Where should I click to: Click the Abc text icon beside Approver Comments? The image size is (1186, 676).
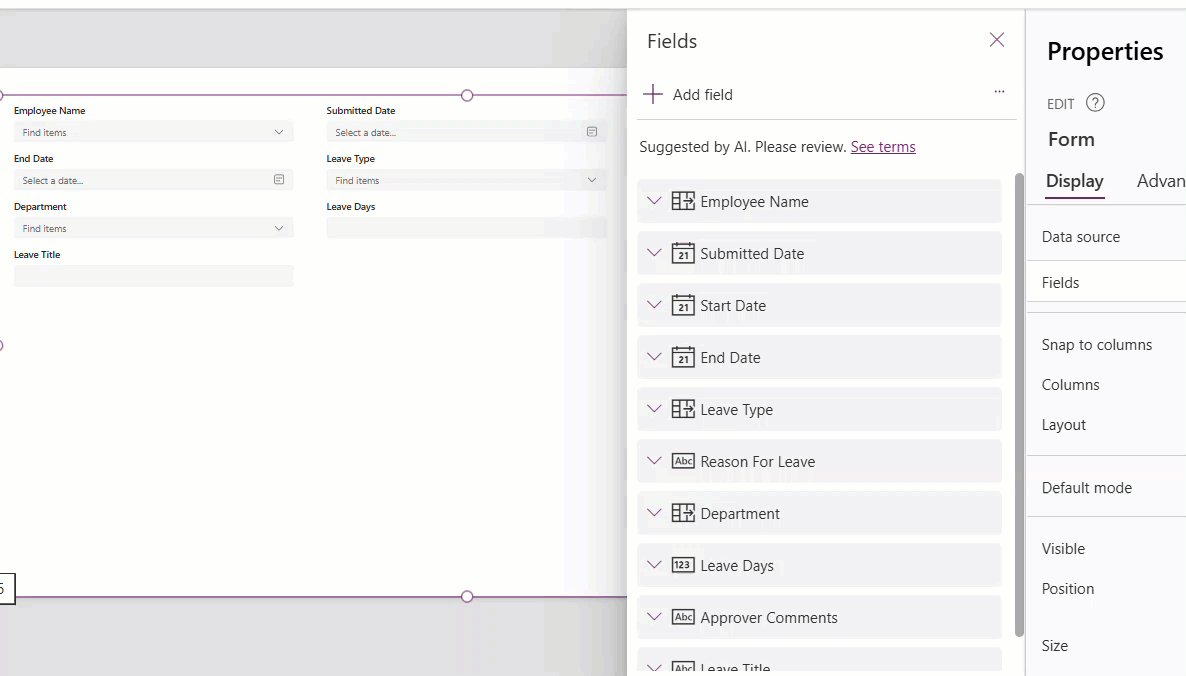683,617
